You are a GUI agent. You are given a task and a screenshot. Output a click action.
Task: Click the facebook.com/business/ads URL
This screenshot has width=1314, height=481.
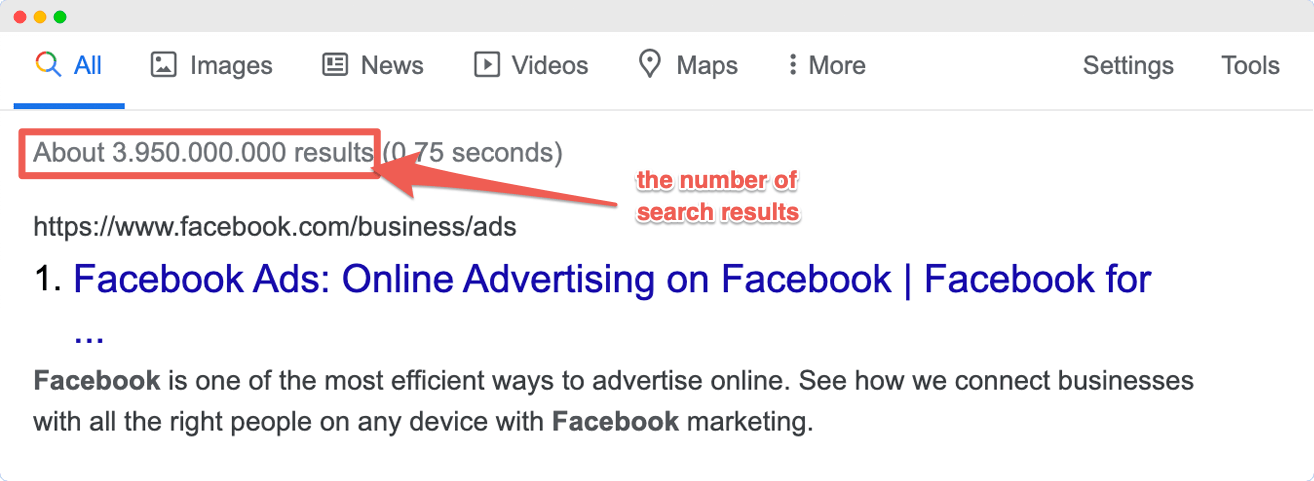(x=275, y=227)
